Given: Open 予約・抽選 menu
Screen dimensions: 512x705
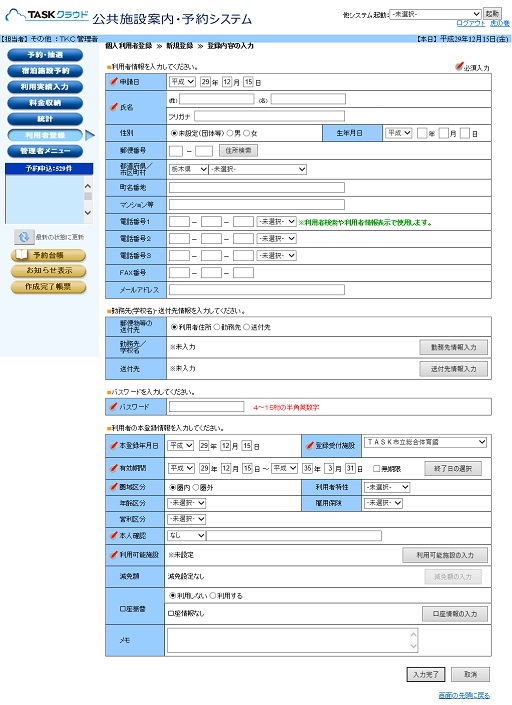Looking at the screenshot, I should [45, 55].
